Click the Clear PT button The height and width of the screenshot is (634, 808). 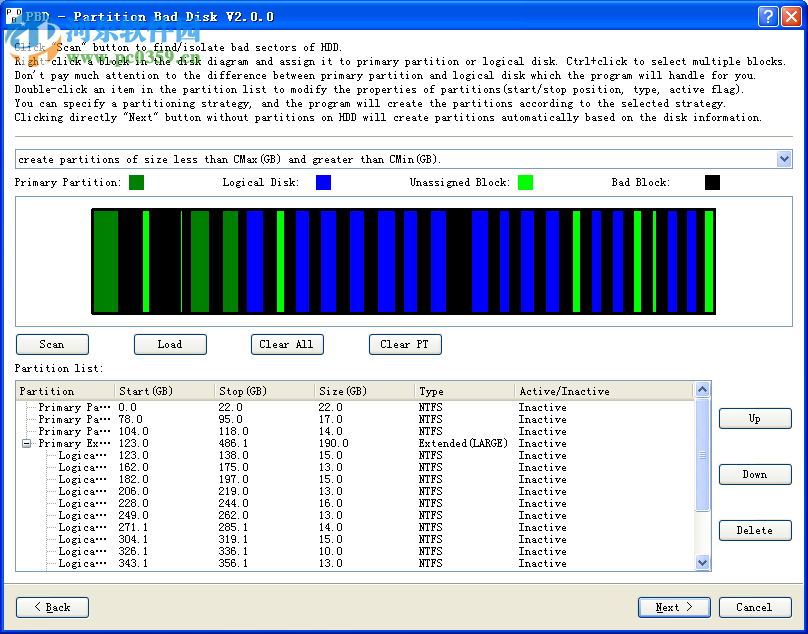coord(405,344)
